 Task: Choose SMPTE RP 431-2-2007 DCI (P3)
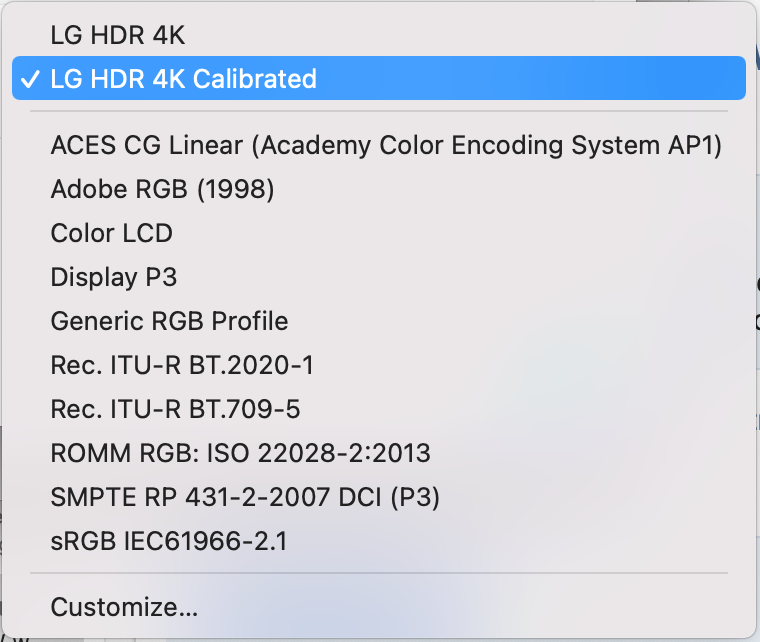click(x=245, y=497)
